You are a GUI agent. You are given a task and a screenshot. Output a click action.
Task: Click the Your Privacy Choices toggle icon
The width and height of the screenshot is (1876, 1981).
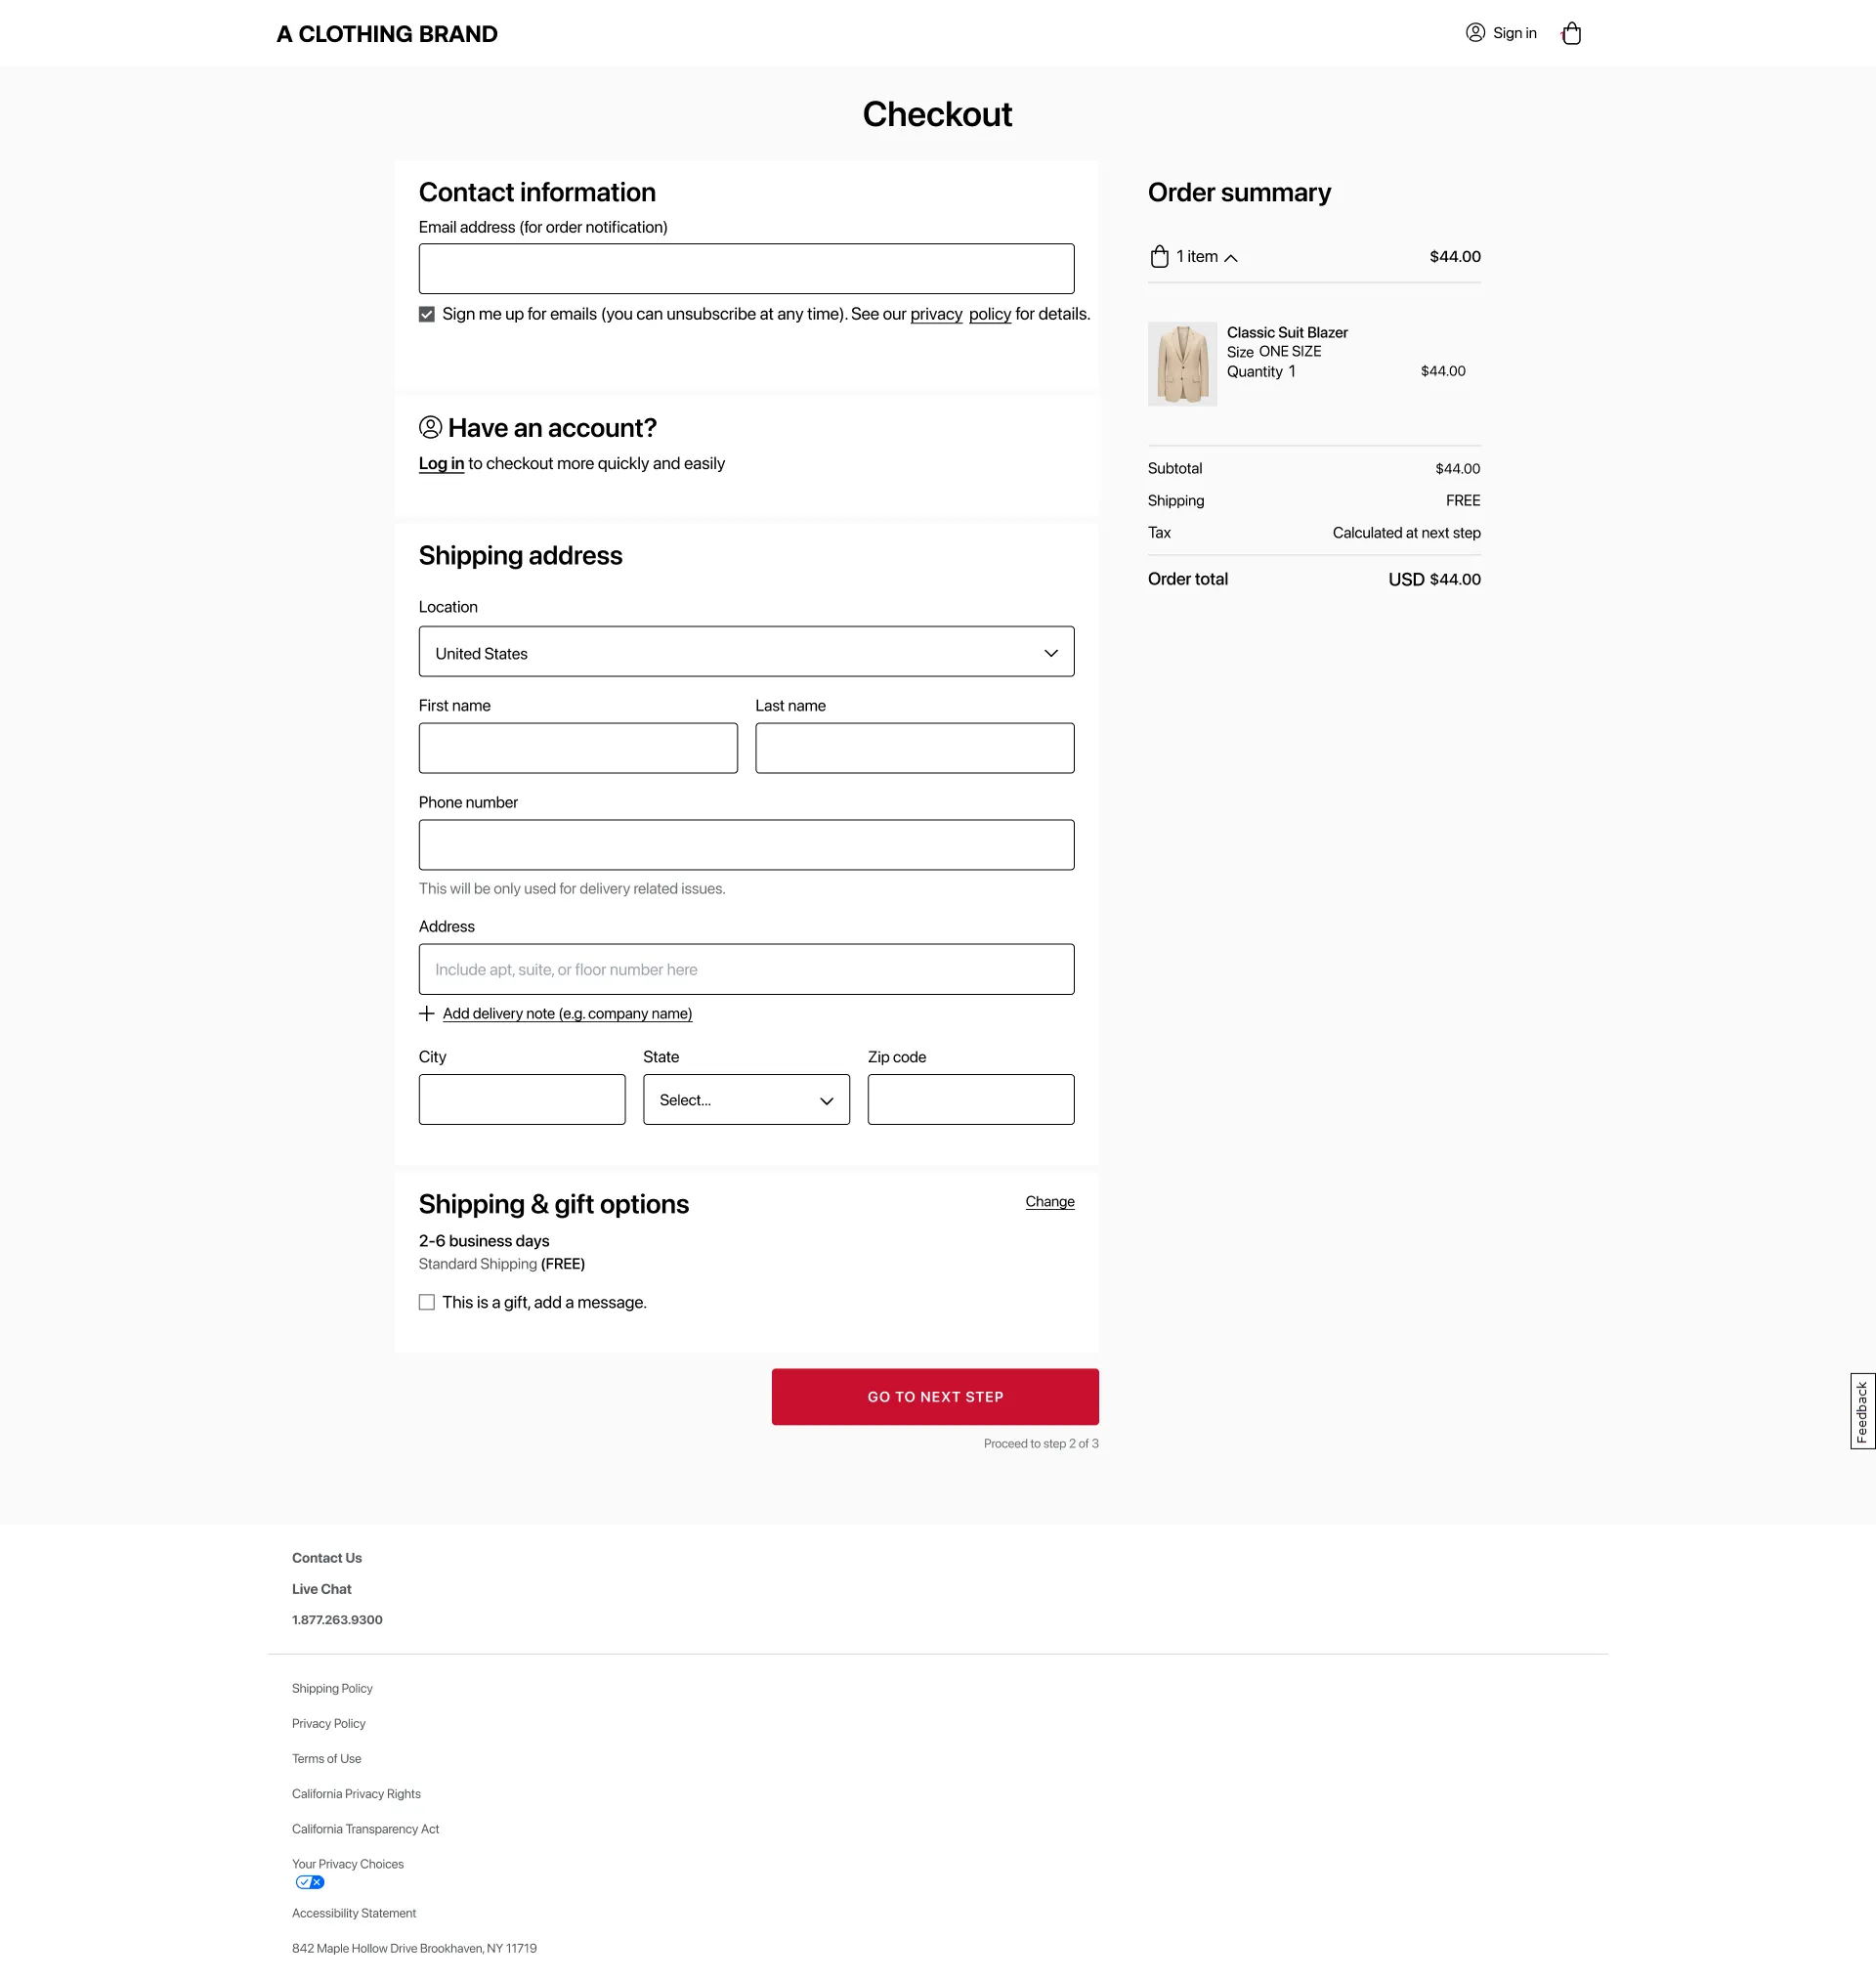pos(310,1882)
